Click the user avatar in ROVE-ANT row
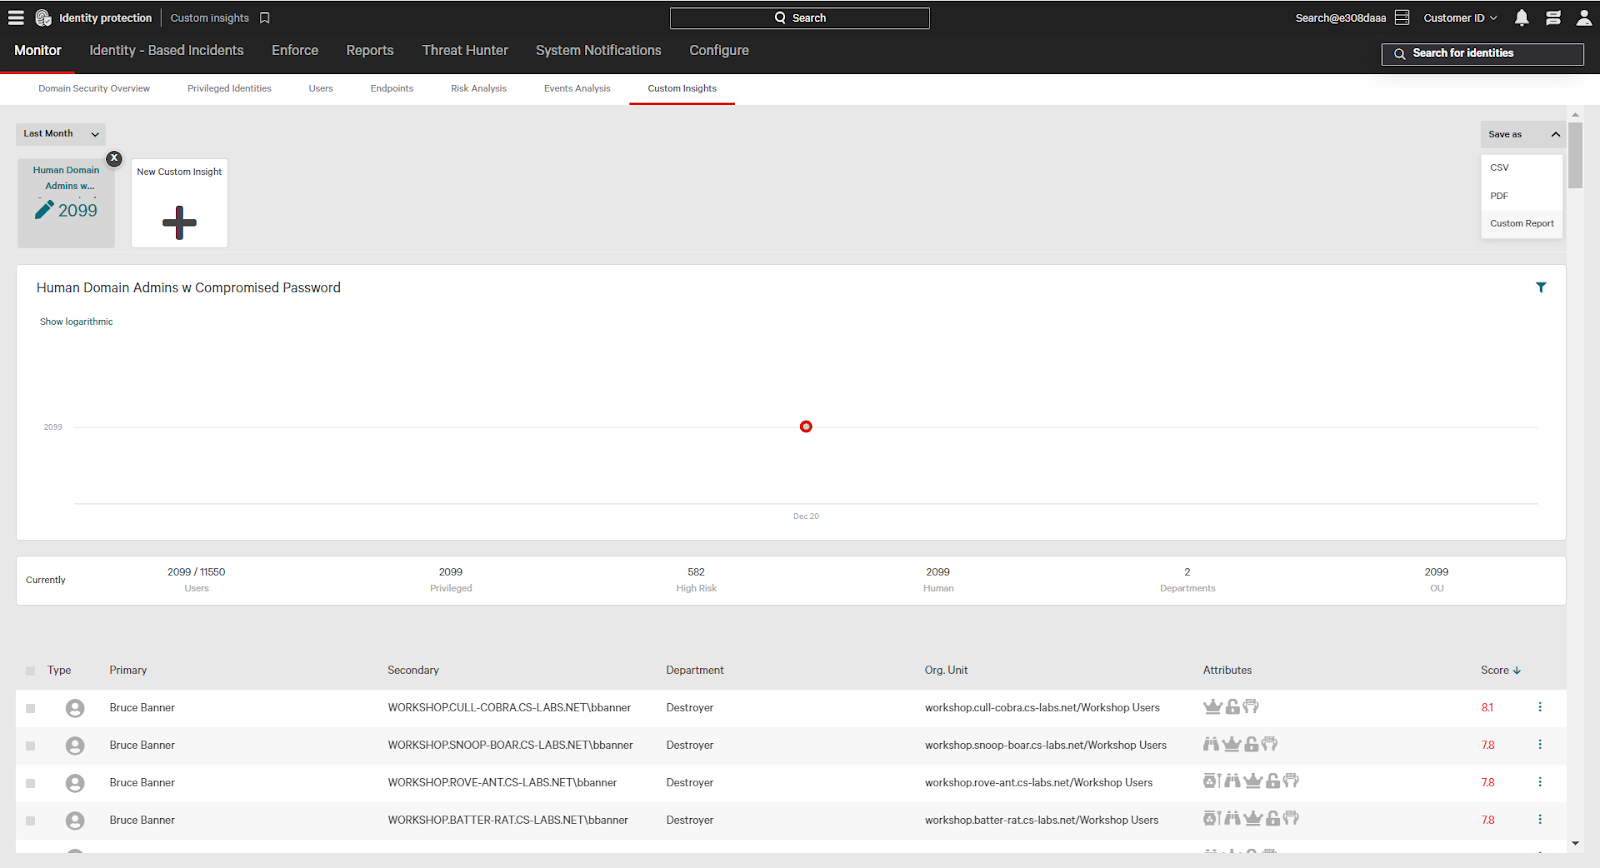Screen dimensions: 1600x868 click(x=75, y=783)
